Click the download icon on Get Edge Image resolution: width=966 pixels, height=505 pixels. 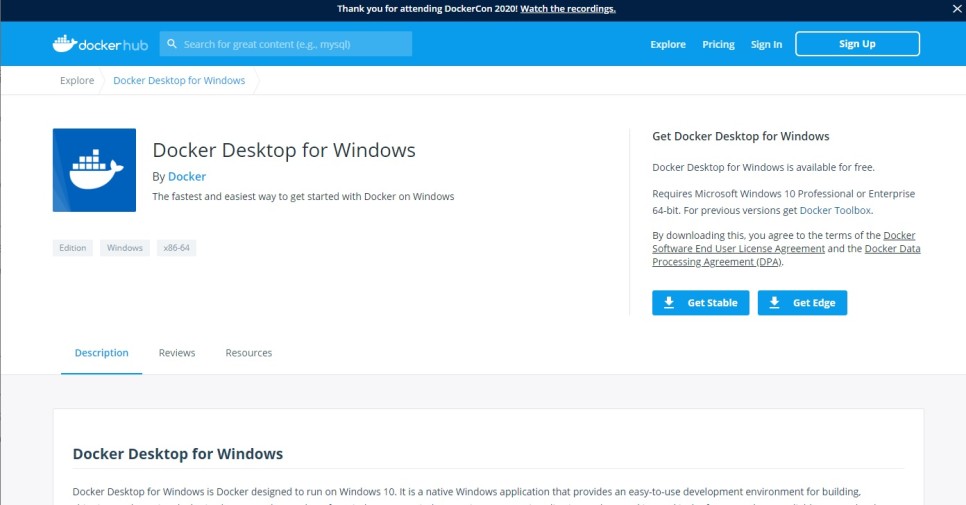pyautogui.click(x=774, y=302)
